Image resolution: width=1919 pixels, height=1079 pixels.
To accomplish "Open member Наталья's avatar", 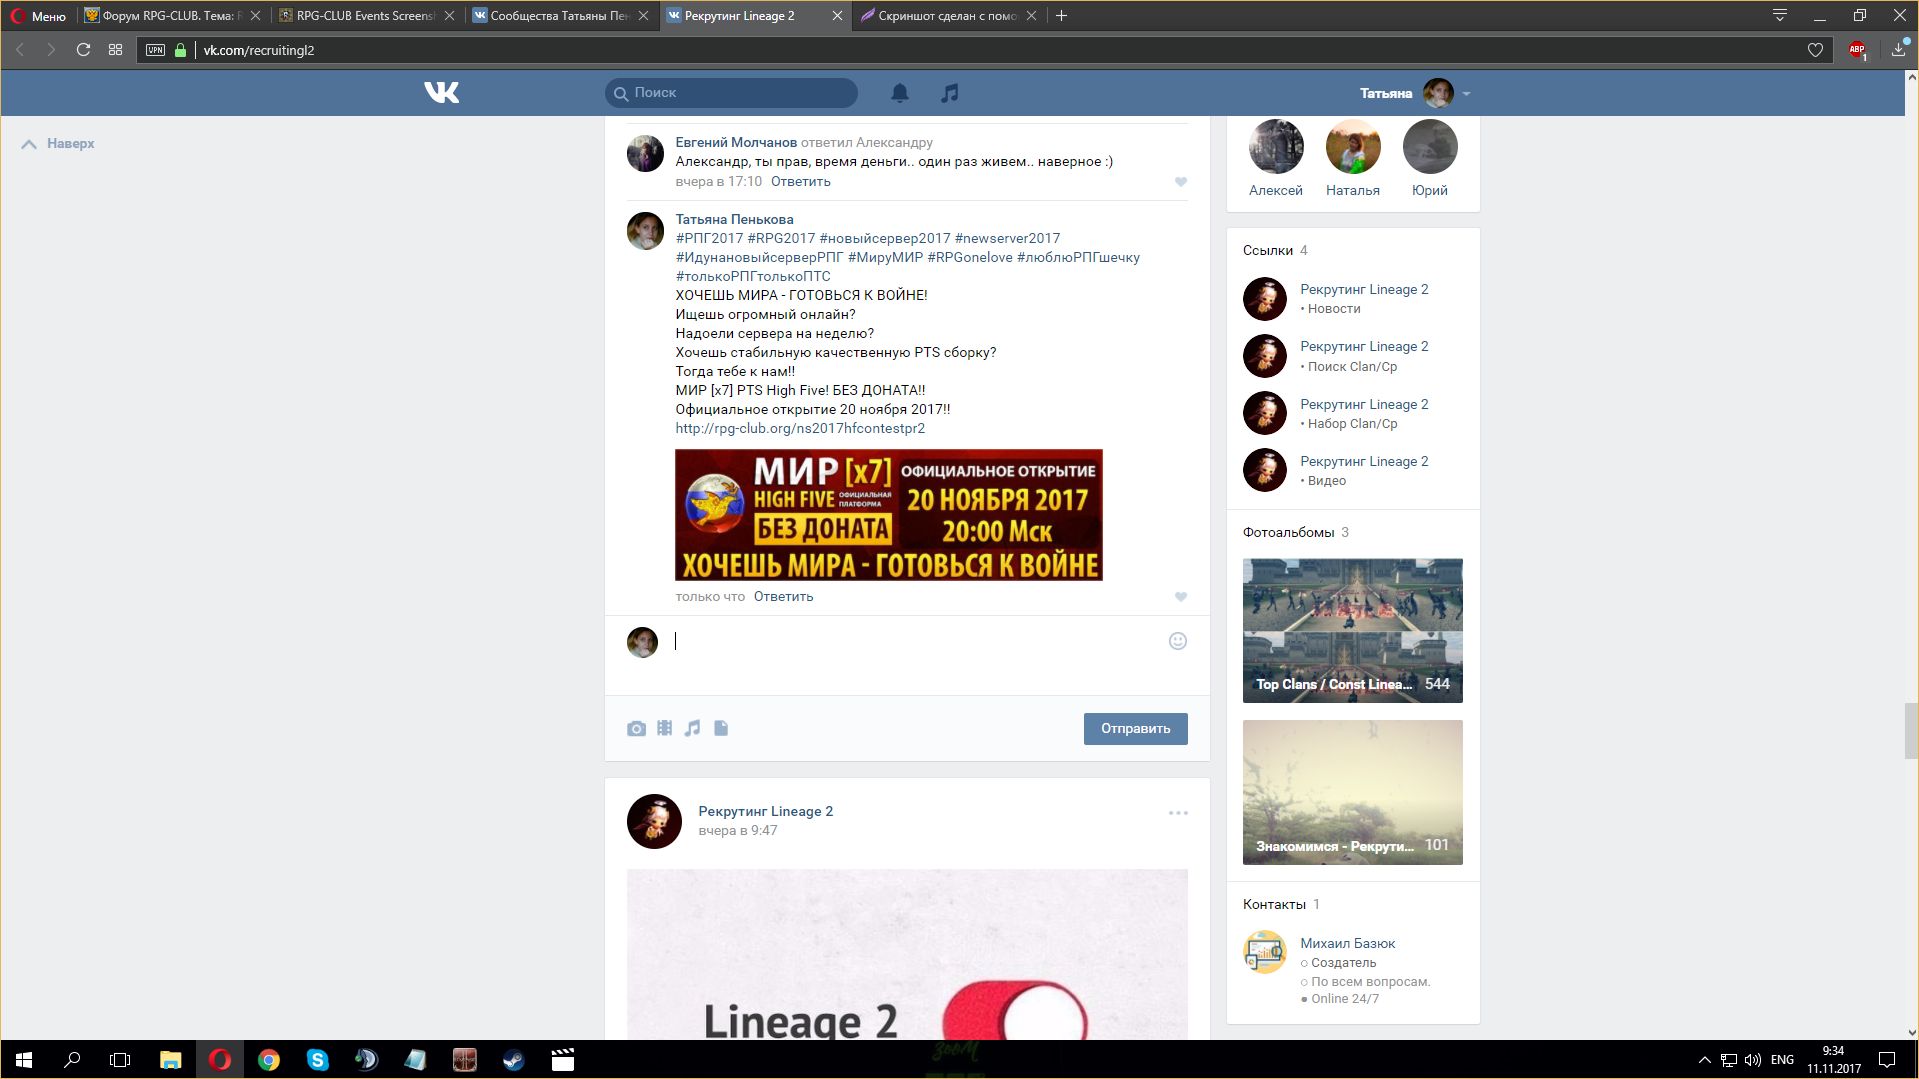I will (1353, 147).
